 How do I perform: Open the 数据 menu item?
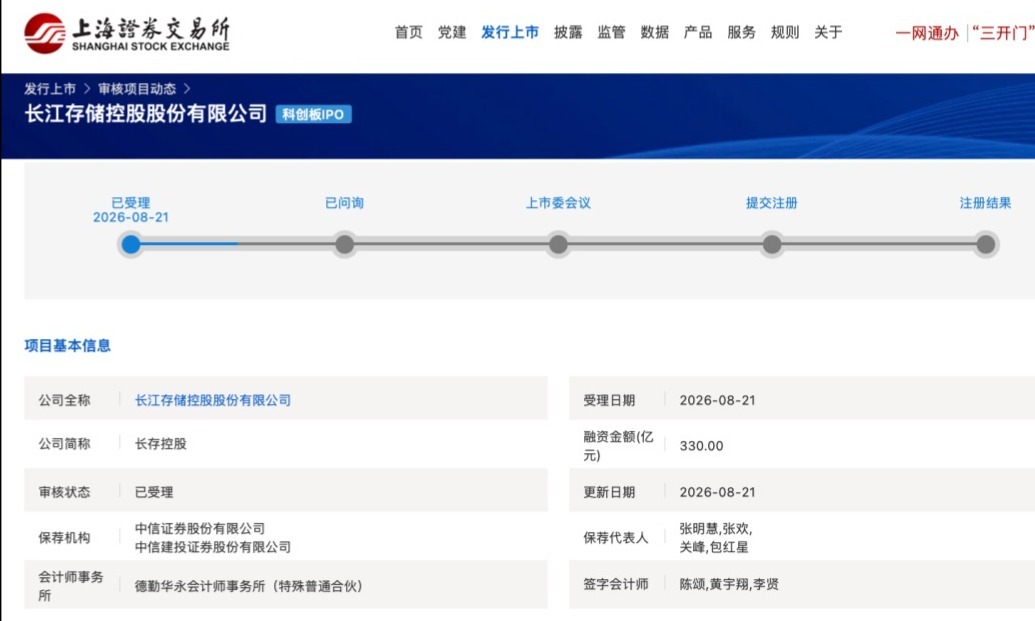(x=655, y=32)
